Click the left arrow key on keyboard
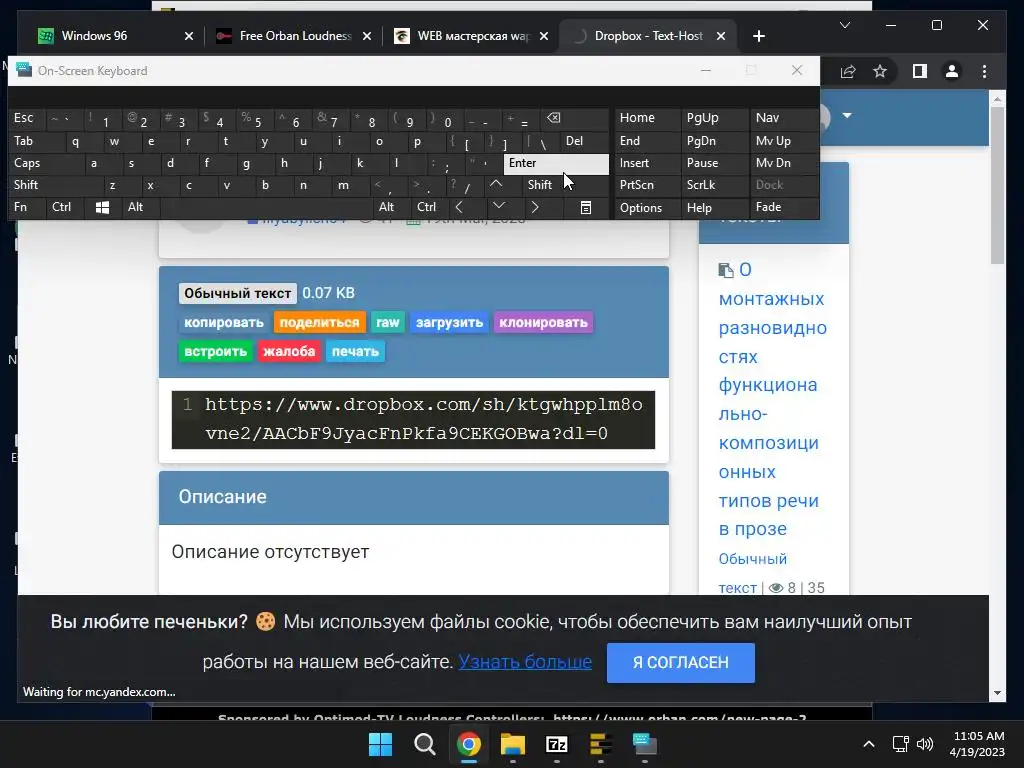1024x768 pixels. point(459,207)
